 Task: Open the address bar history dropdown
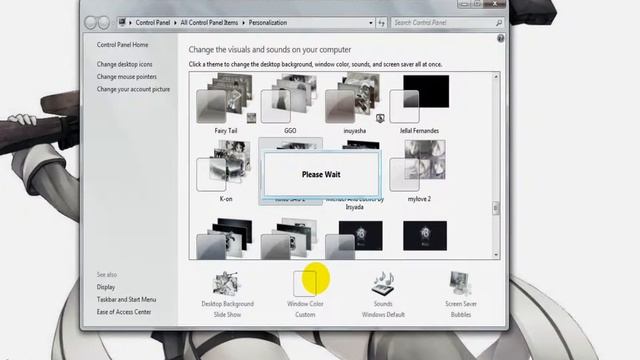pyautogui.click(x=371, y=23)
